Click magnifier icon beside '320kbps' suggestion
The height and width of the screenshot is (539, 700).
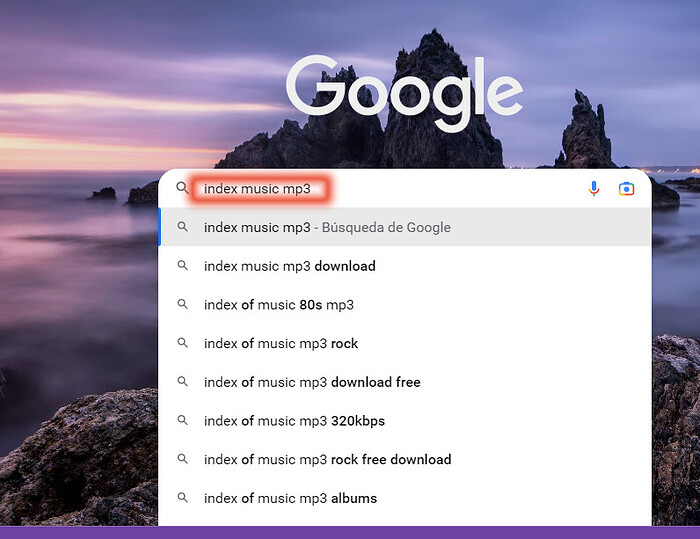point(182,420)
